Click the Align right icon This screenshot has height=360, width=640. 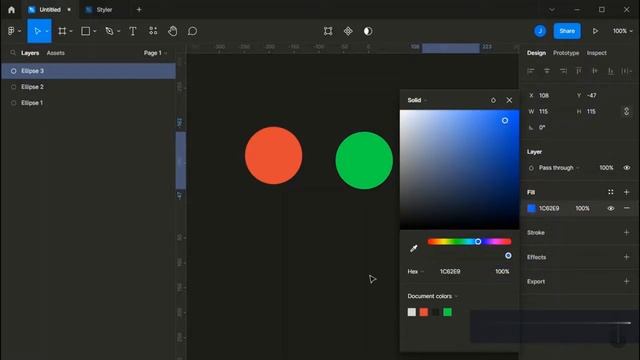(563, 71)
